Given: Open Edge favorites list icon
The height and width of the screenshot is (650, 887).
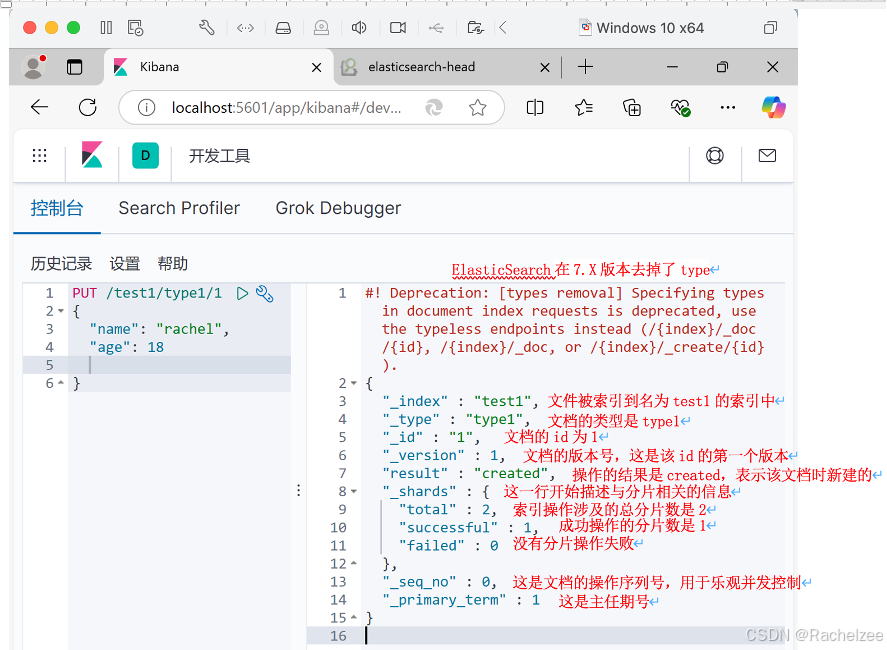Looking at the screenshot, I should tap(584, 107).
